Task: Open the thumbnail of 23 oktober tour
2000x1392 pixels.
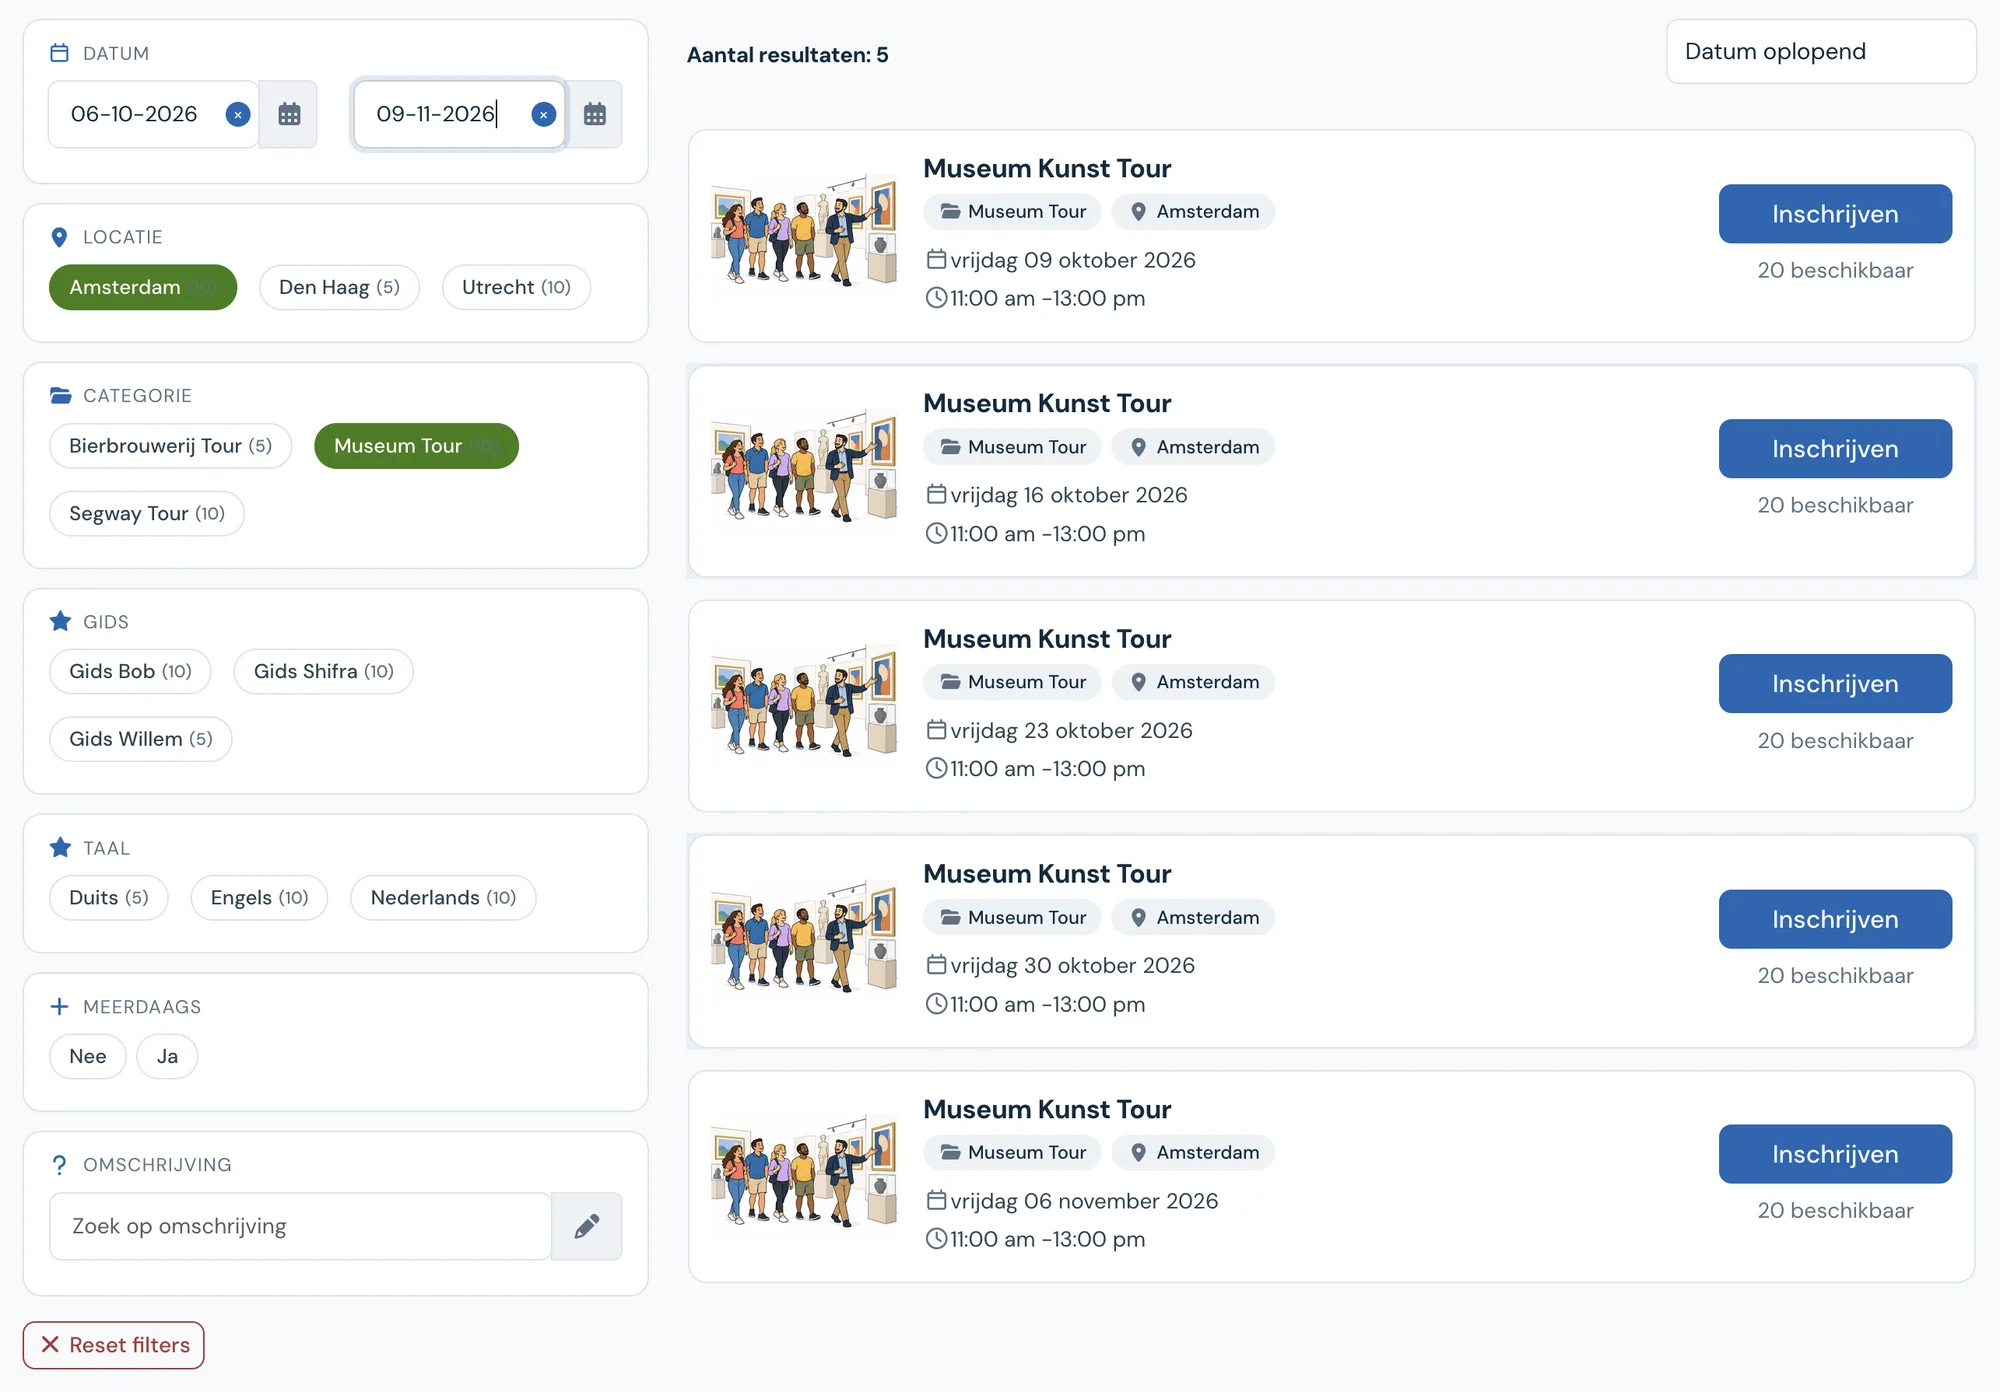Action: pos(804,700)
